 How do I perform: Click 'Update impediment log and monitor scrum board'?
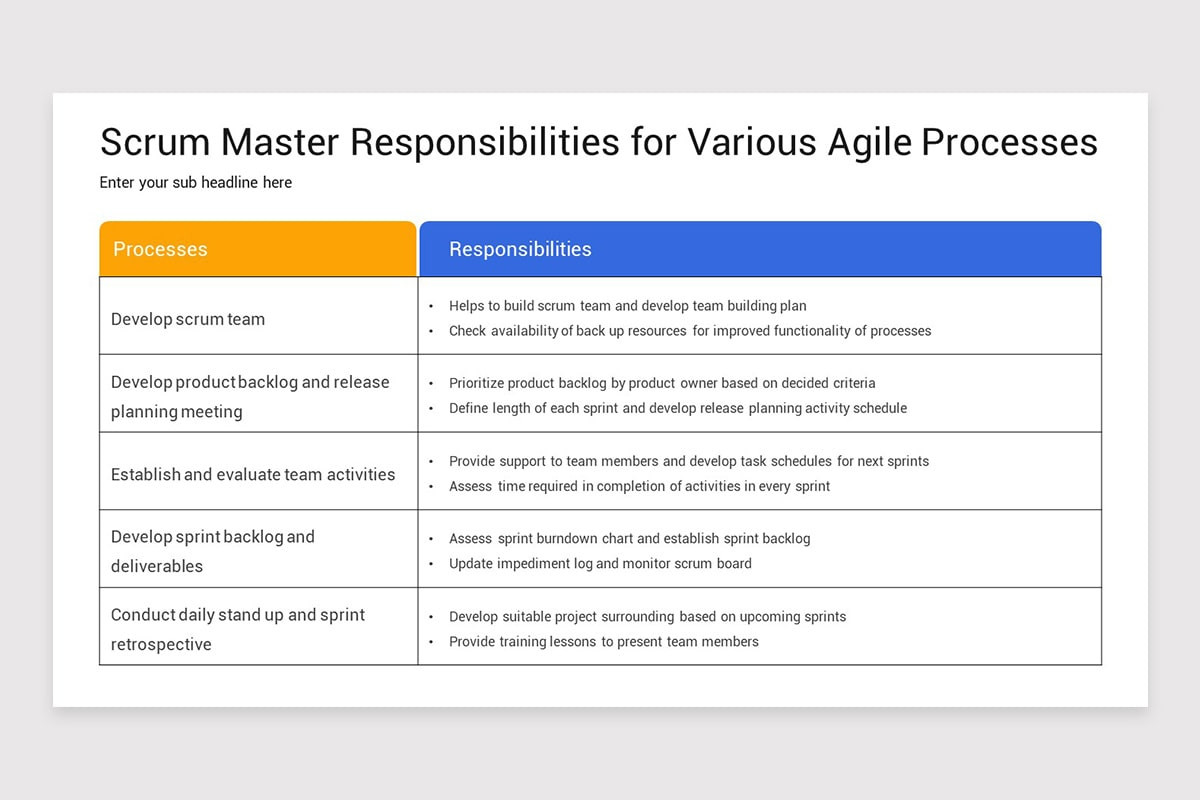coord(600,563)
